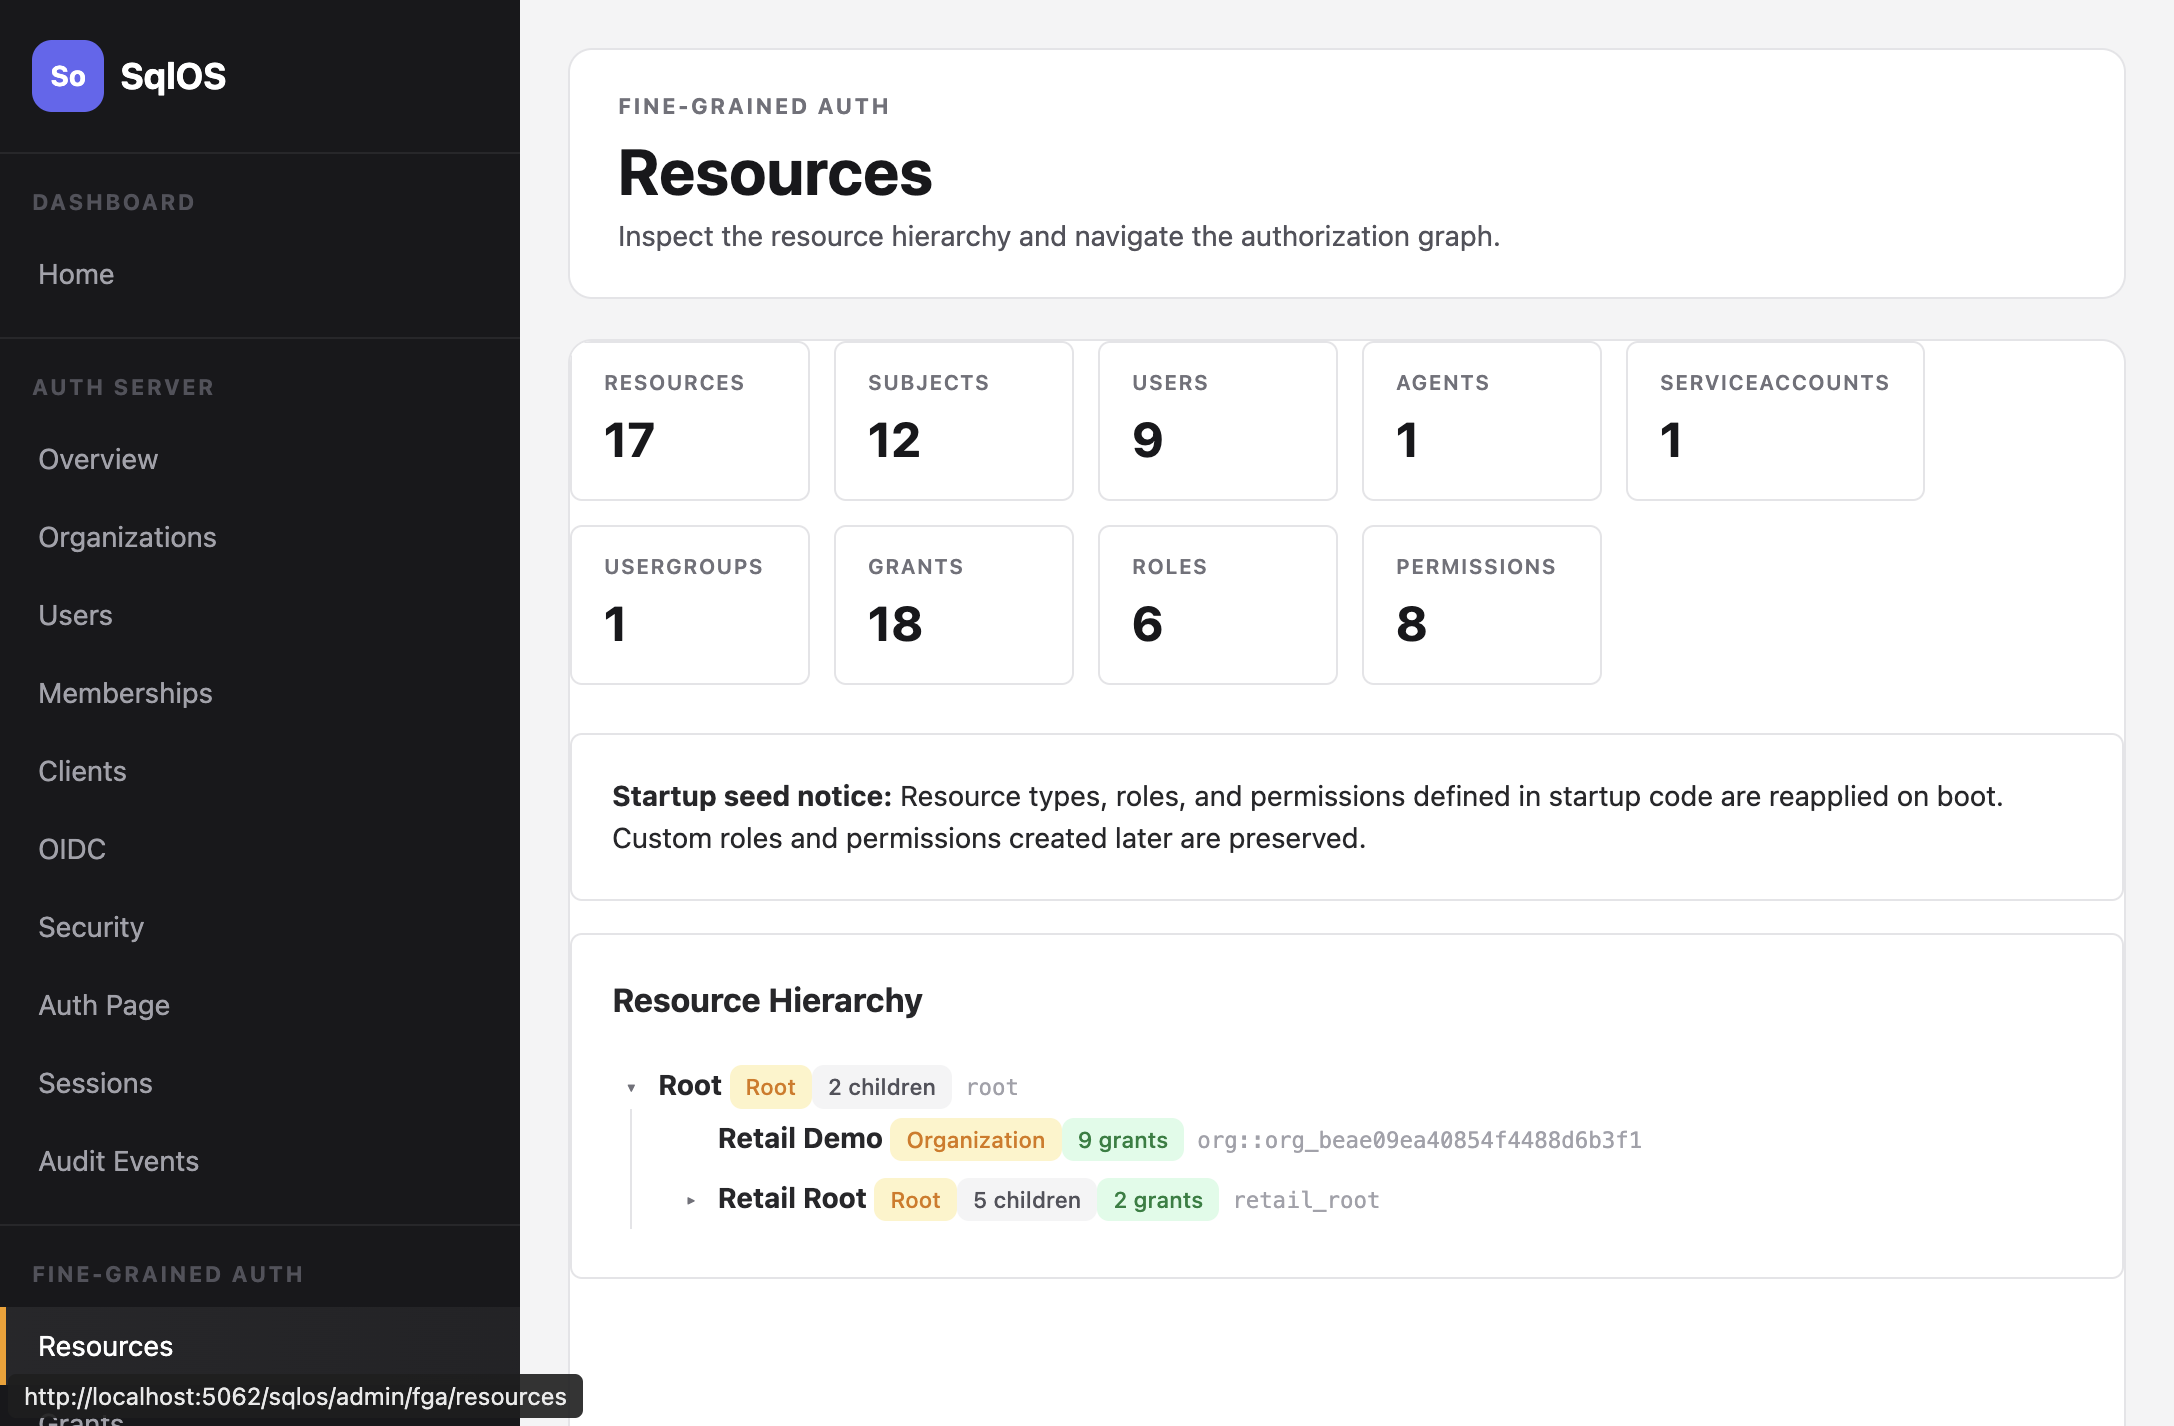2174x1426 pixels.
Task: Select Resources in Fine-Grained Auth
Action: pyautogui.click(x=105, y=1346)
